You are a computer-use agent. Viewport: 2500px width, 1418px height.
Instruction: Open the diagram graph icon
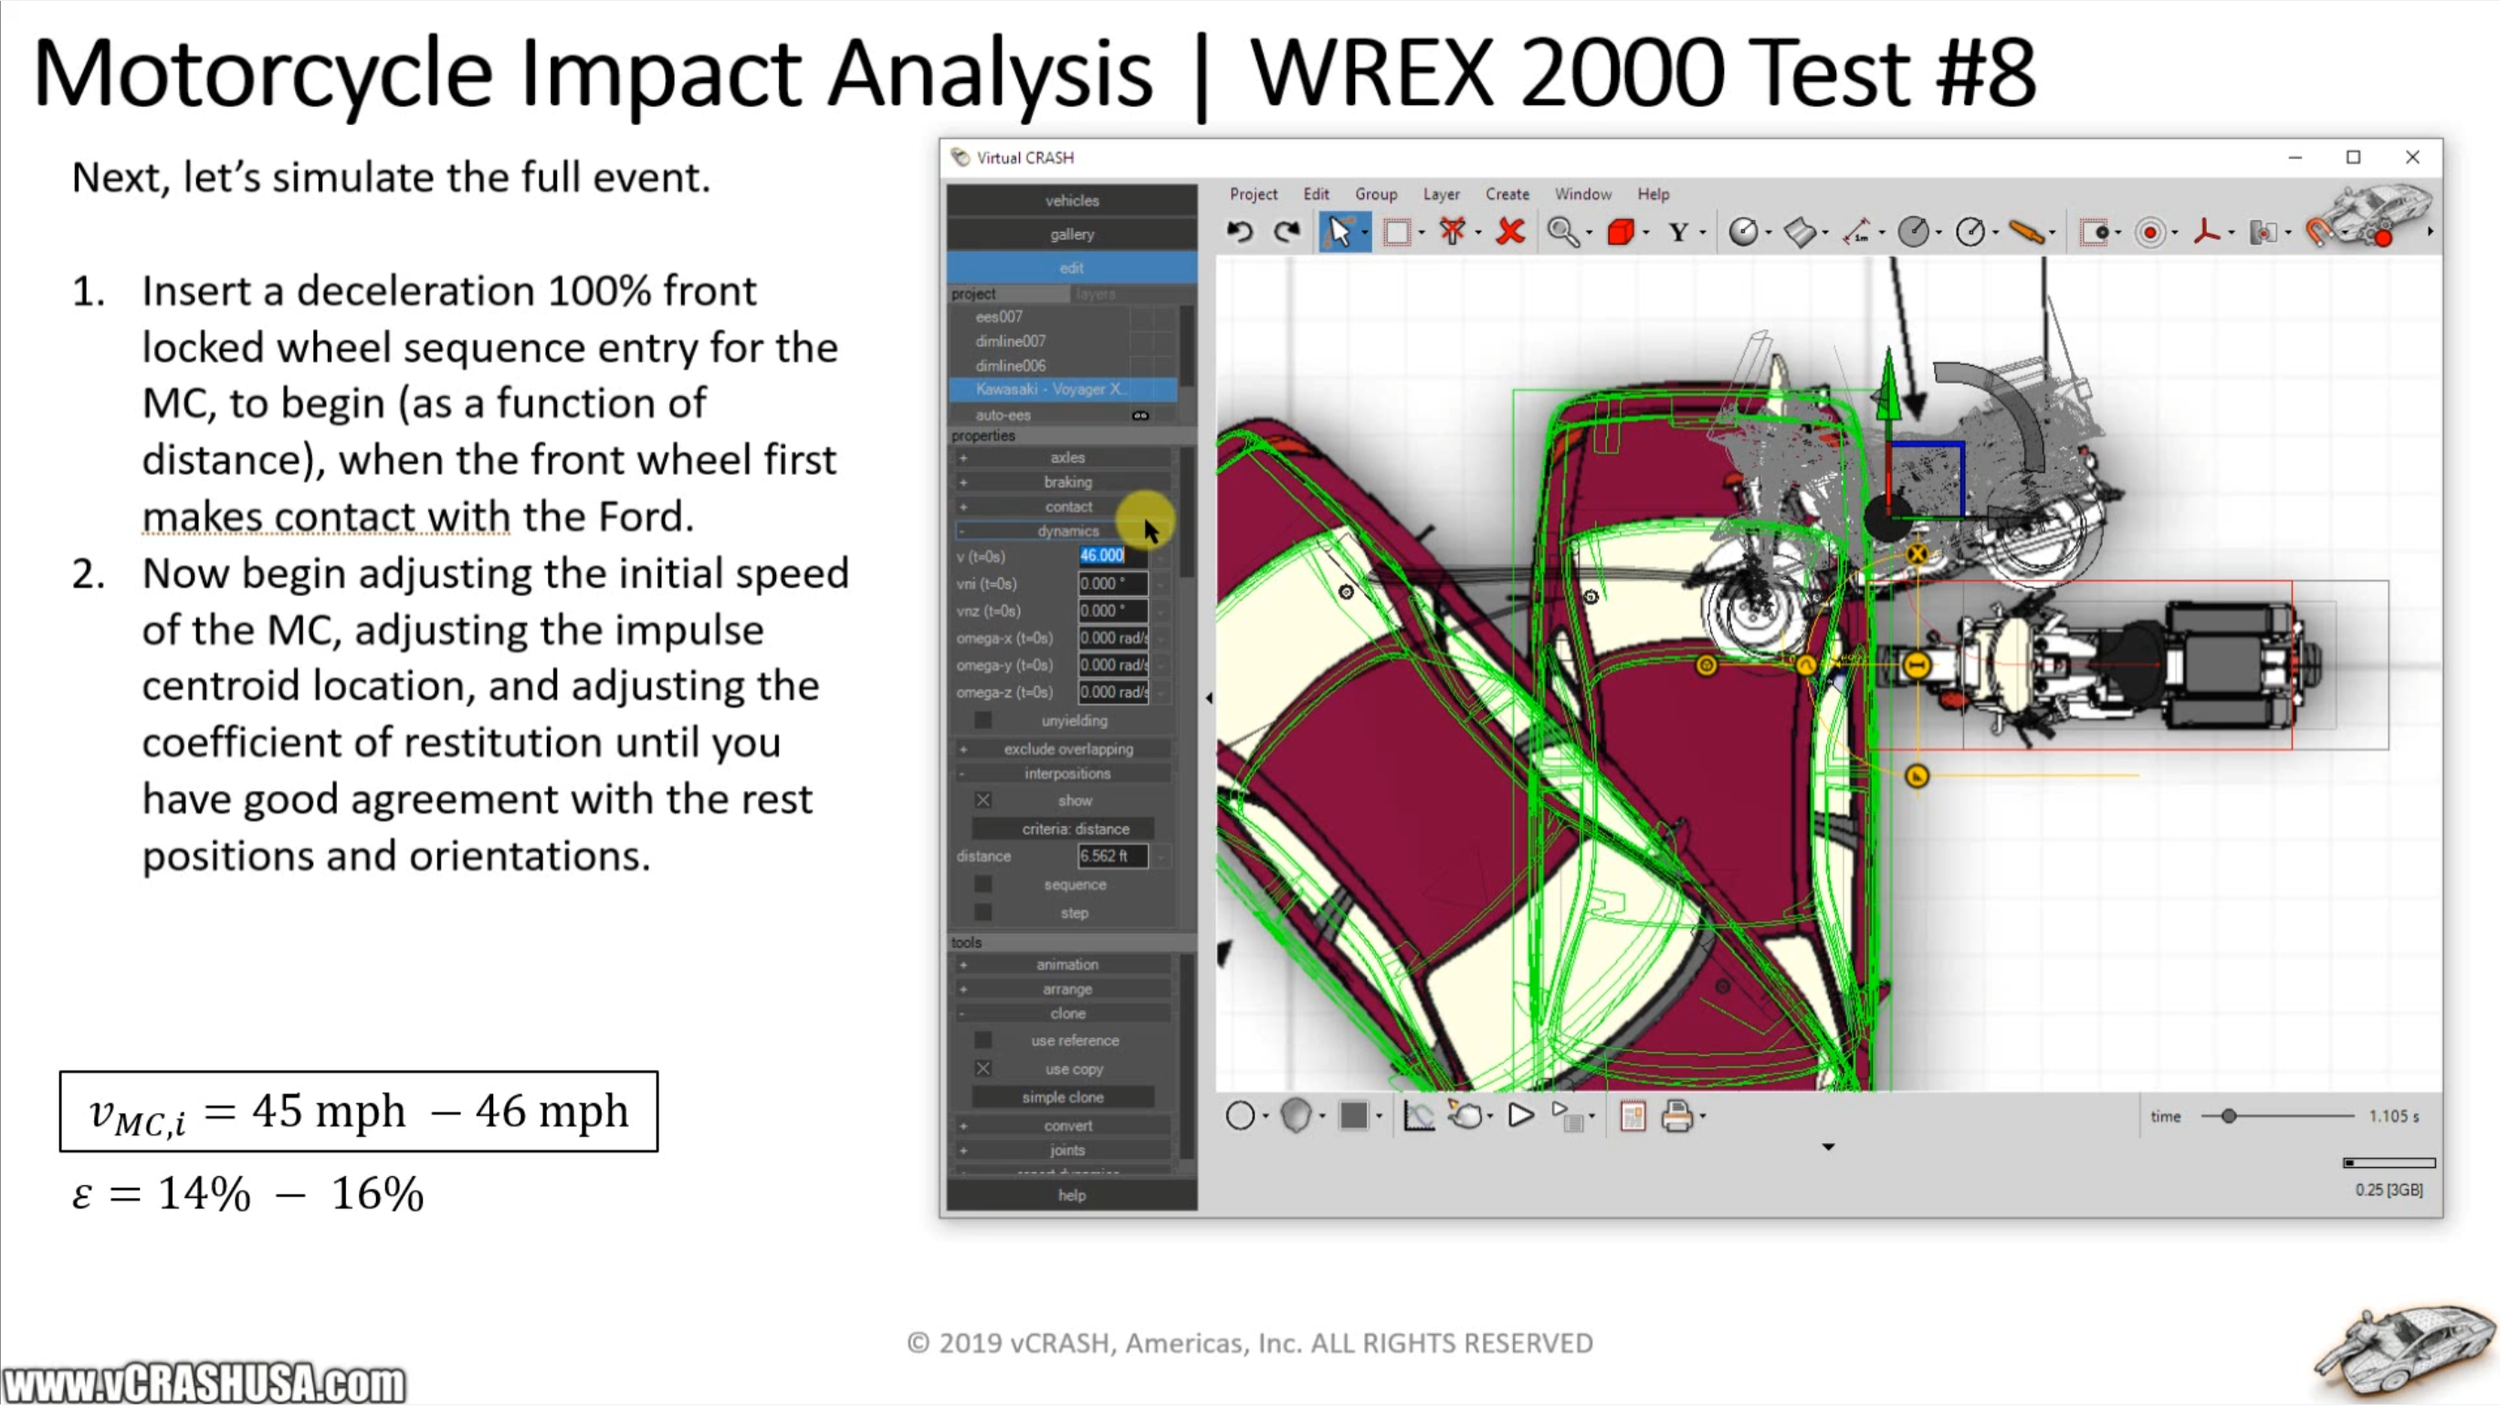(1418, 1116)
